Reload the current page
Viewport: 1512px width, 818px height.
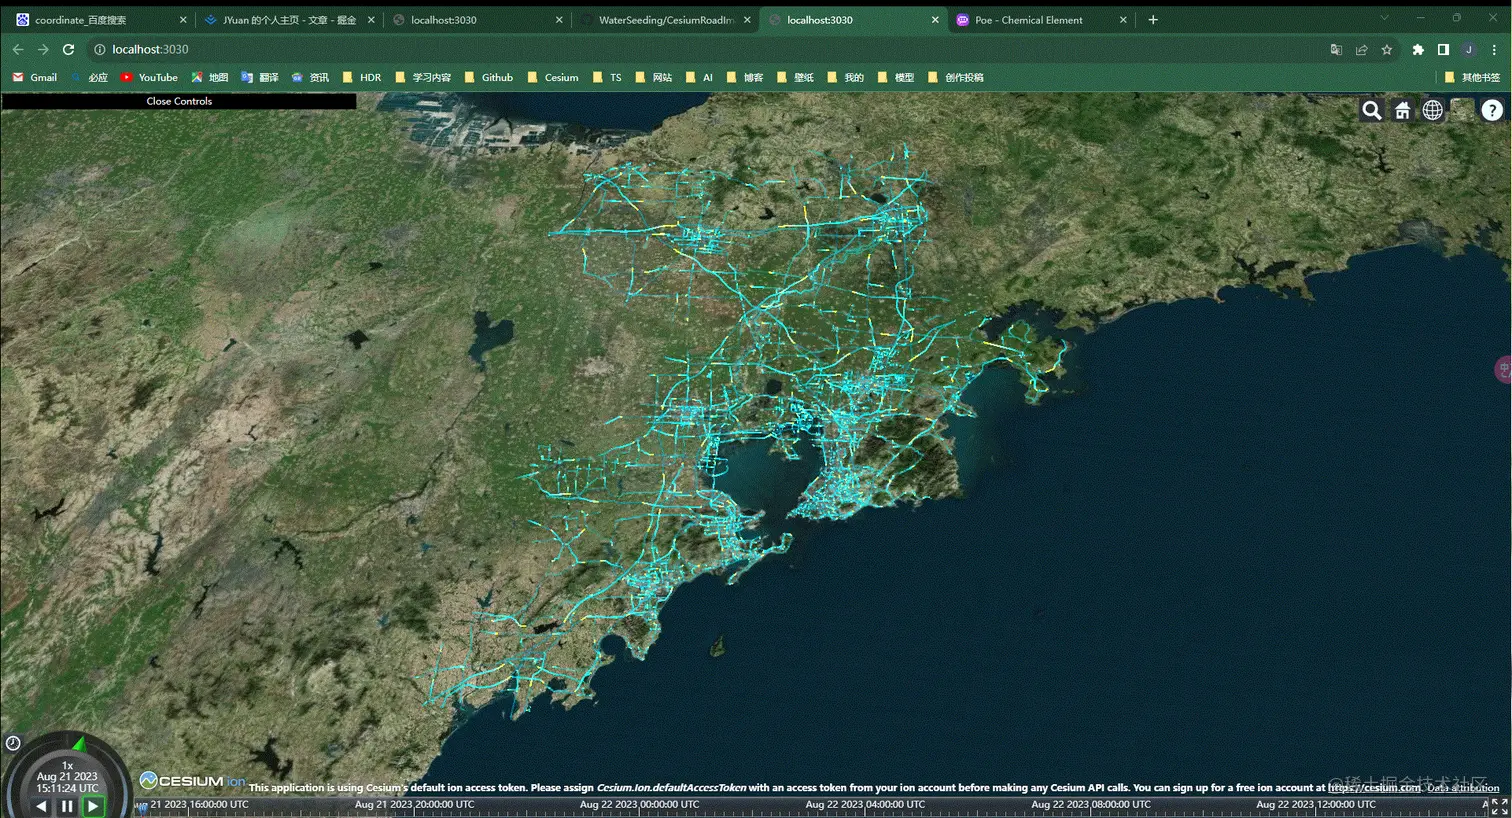point(68,49)
